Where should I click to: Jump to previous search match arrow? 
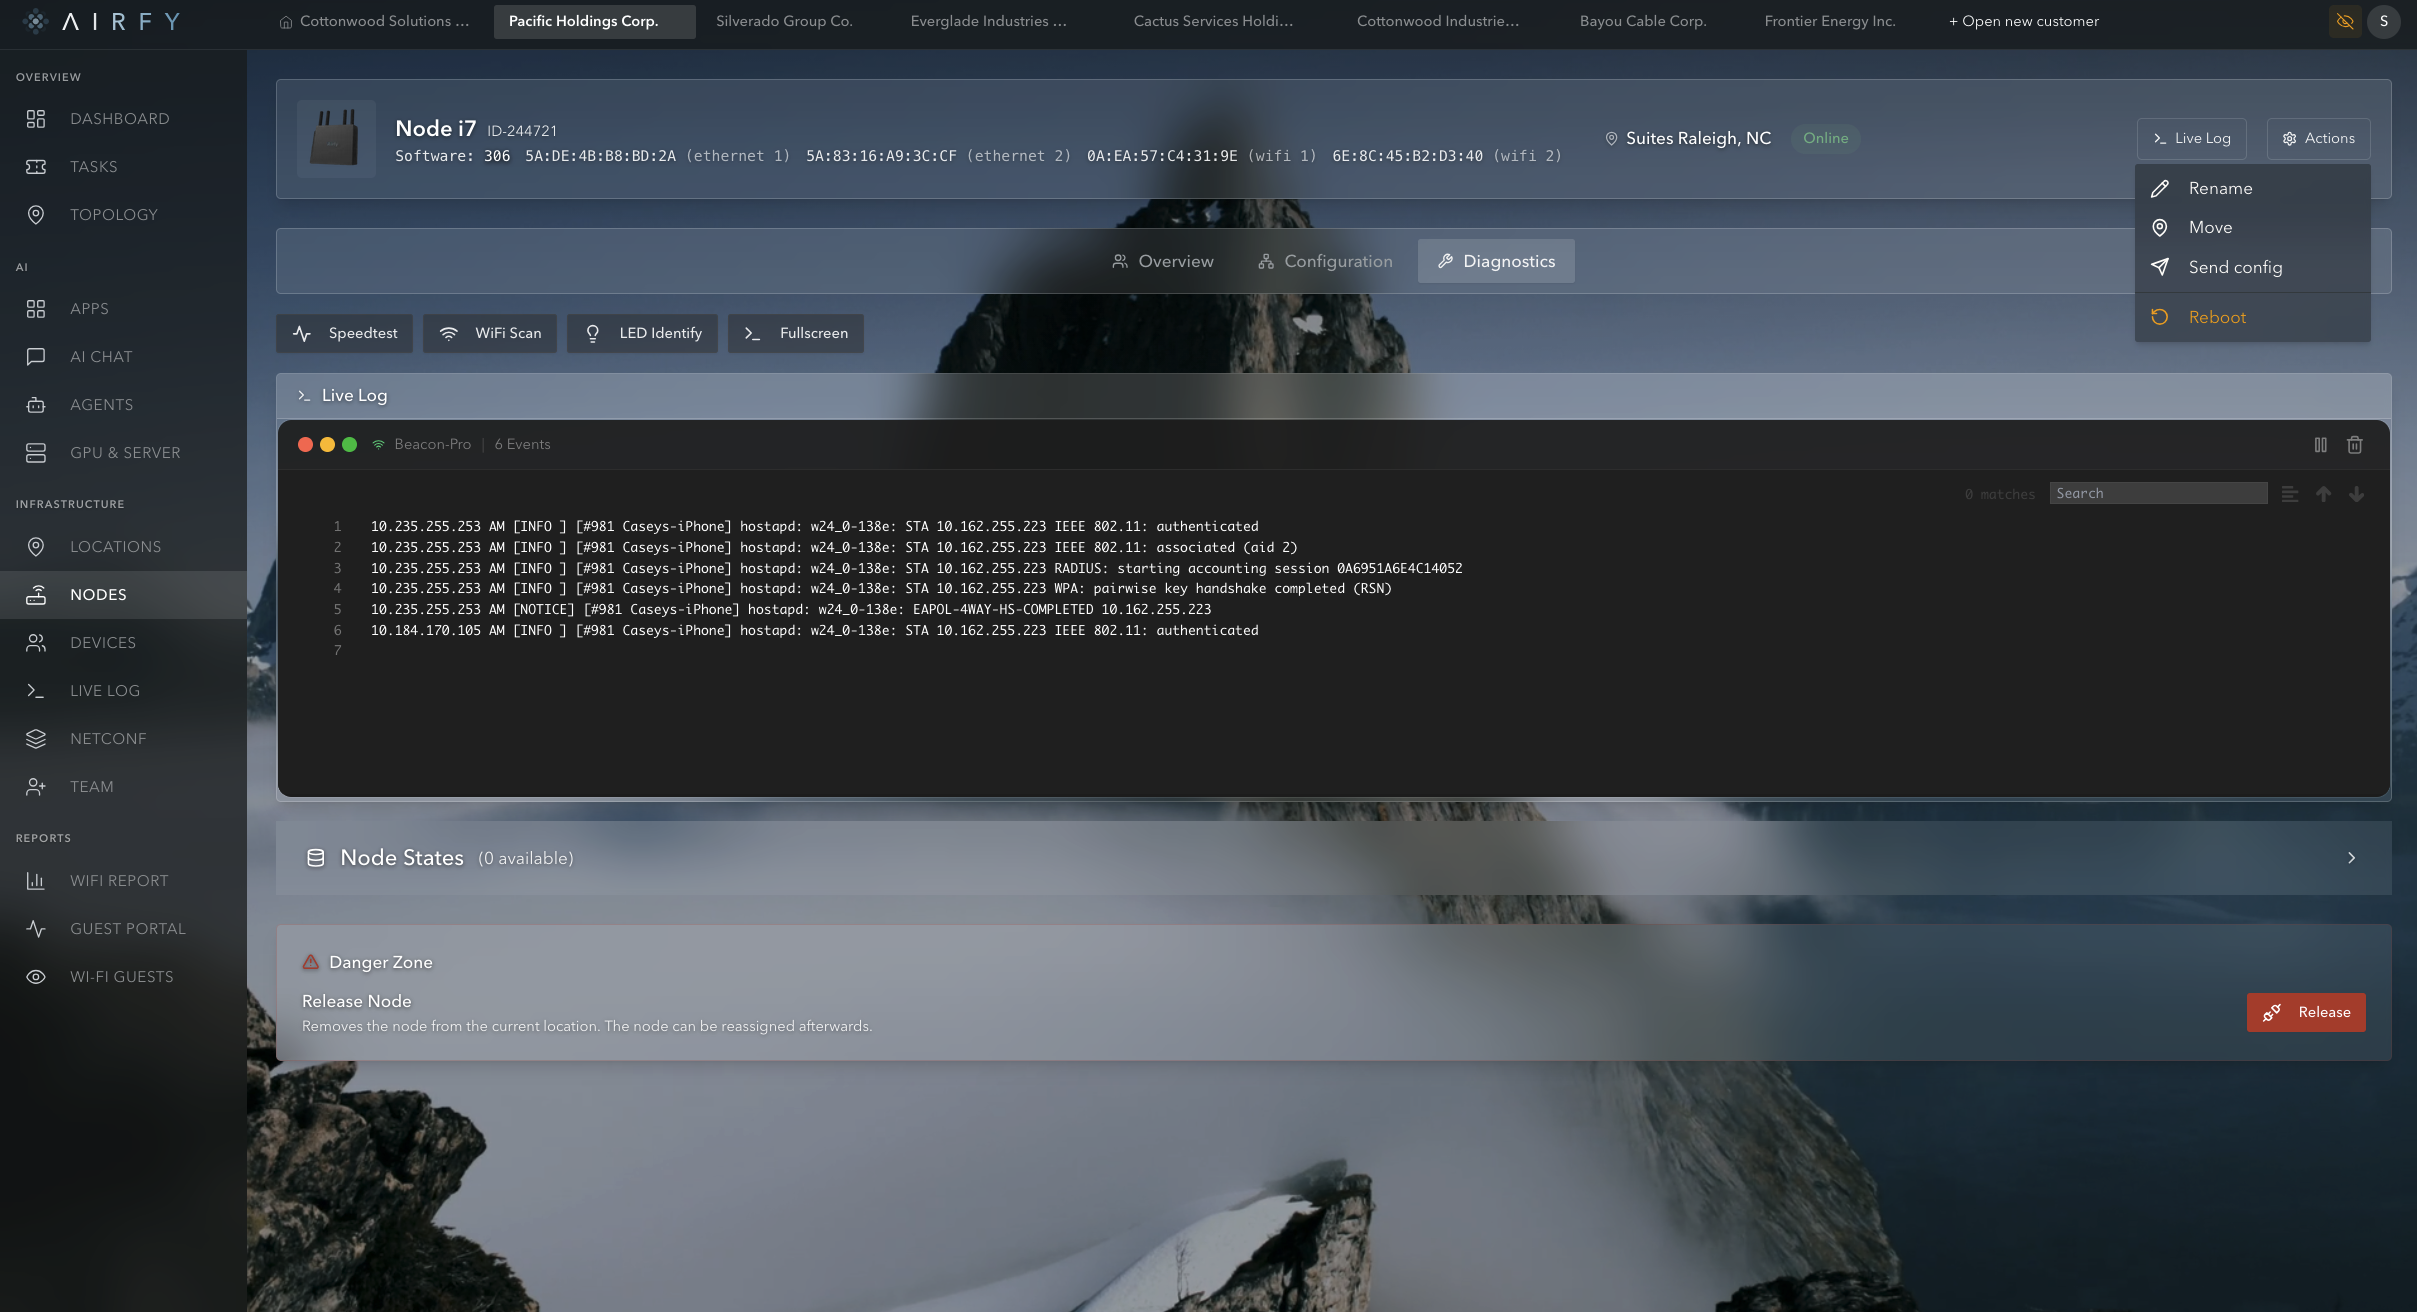[2323, 494]
